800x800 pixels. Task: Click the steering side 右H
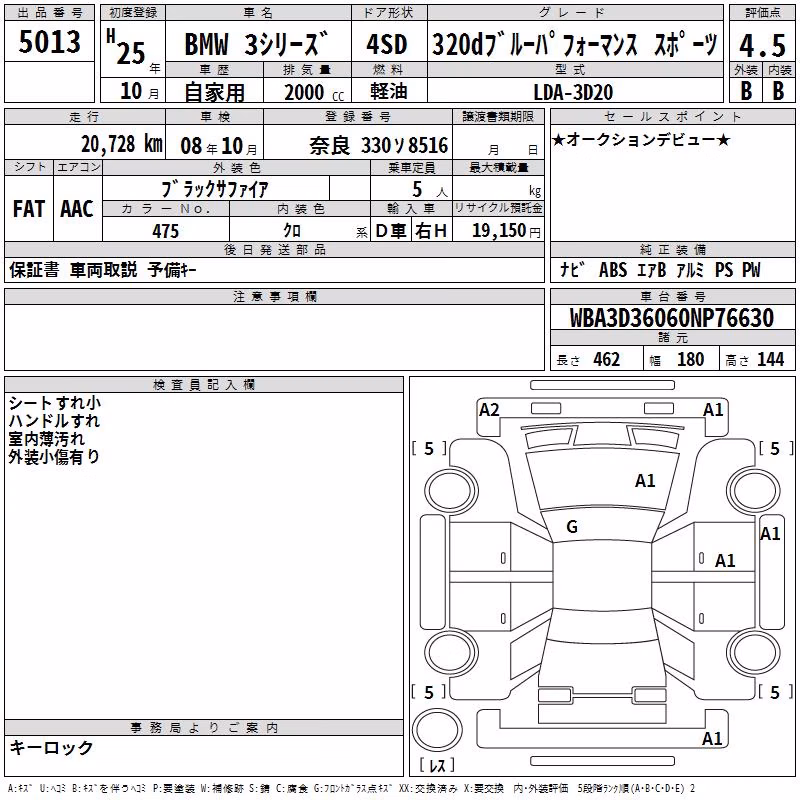pyautogui.click(x=431, y=231)
